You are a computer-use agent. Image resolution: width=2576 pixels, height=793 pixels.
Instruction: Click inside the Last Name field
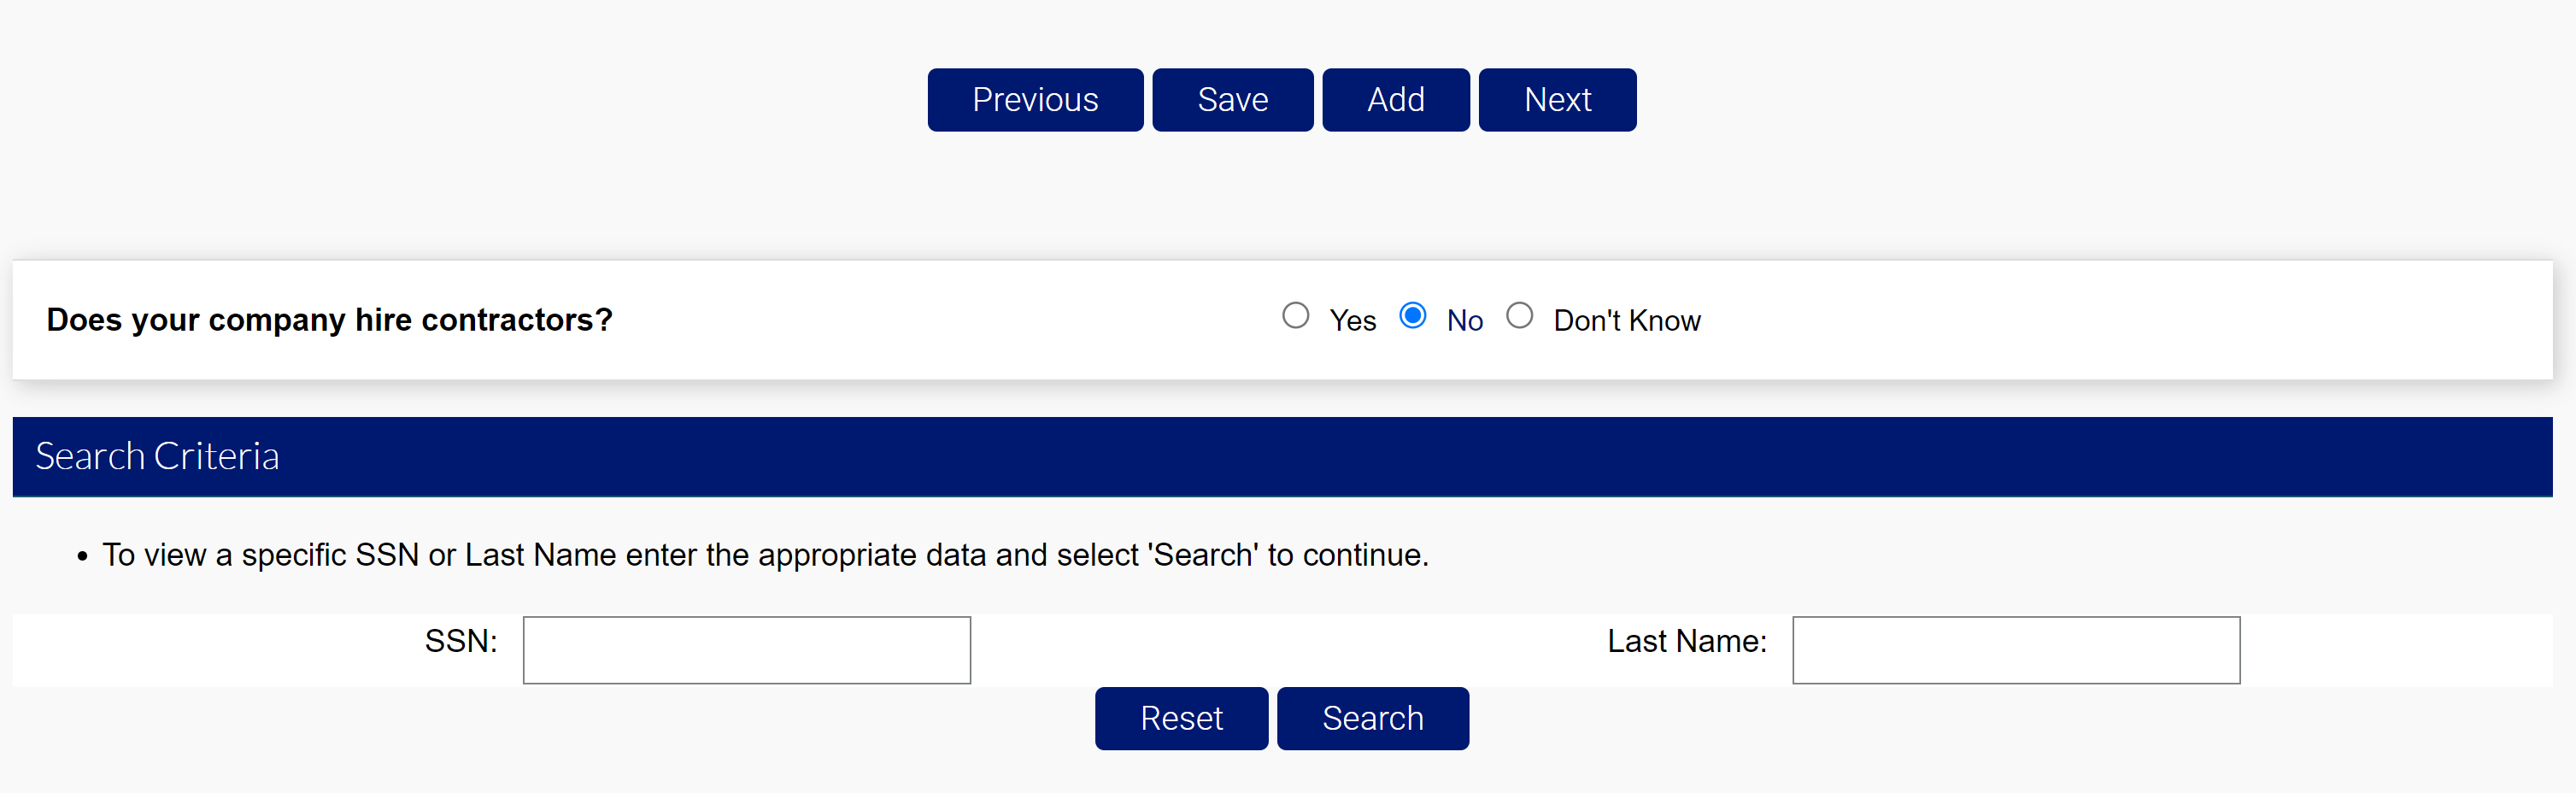coord(2015,650)
